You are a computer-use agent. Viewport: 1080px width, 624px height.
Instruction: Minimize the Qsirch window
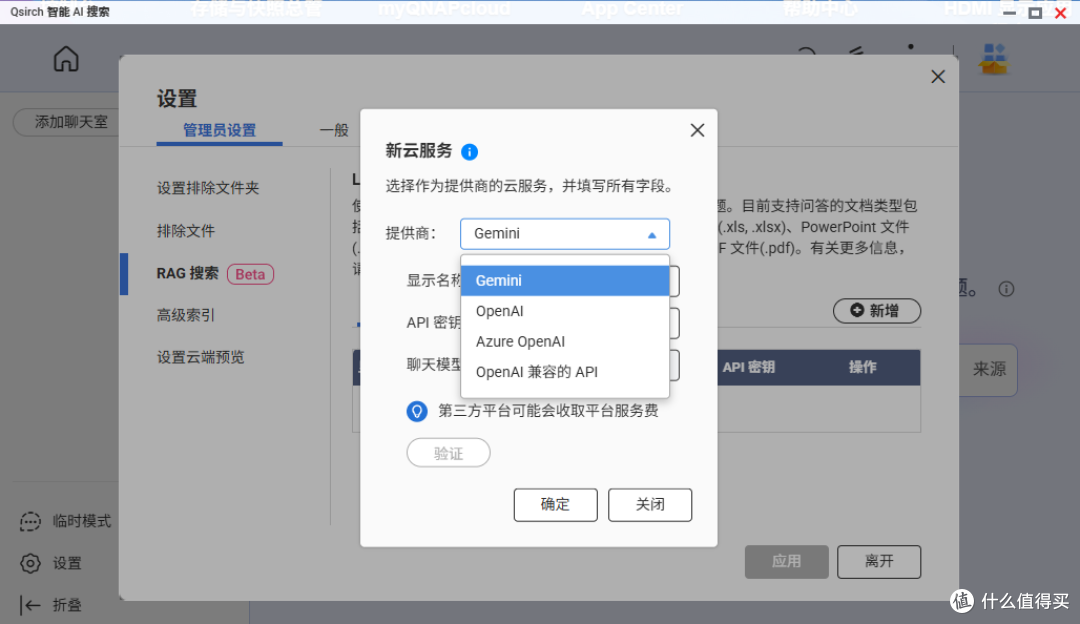click(1010, 12)
